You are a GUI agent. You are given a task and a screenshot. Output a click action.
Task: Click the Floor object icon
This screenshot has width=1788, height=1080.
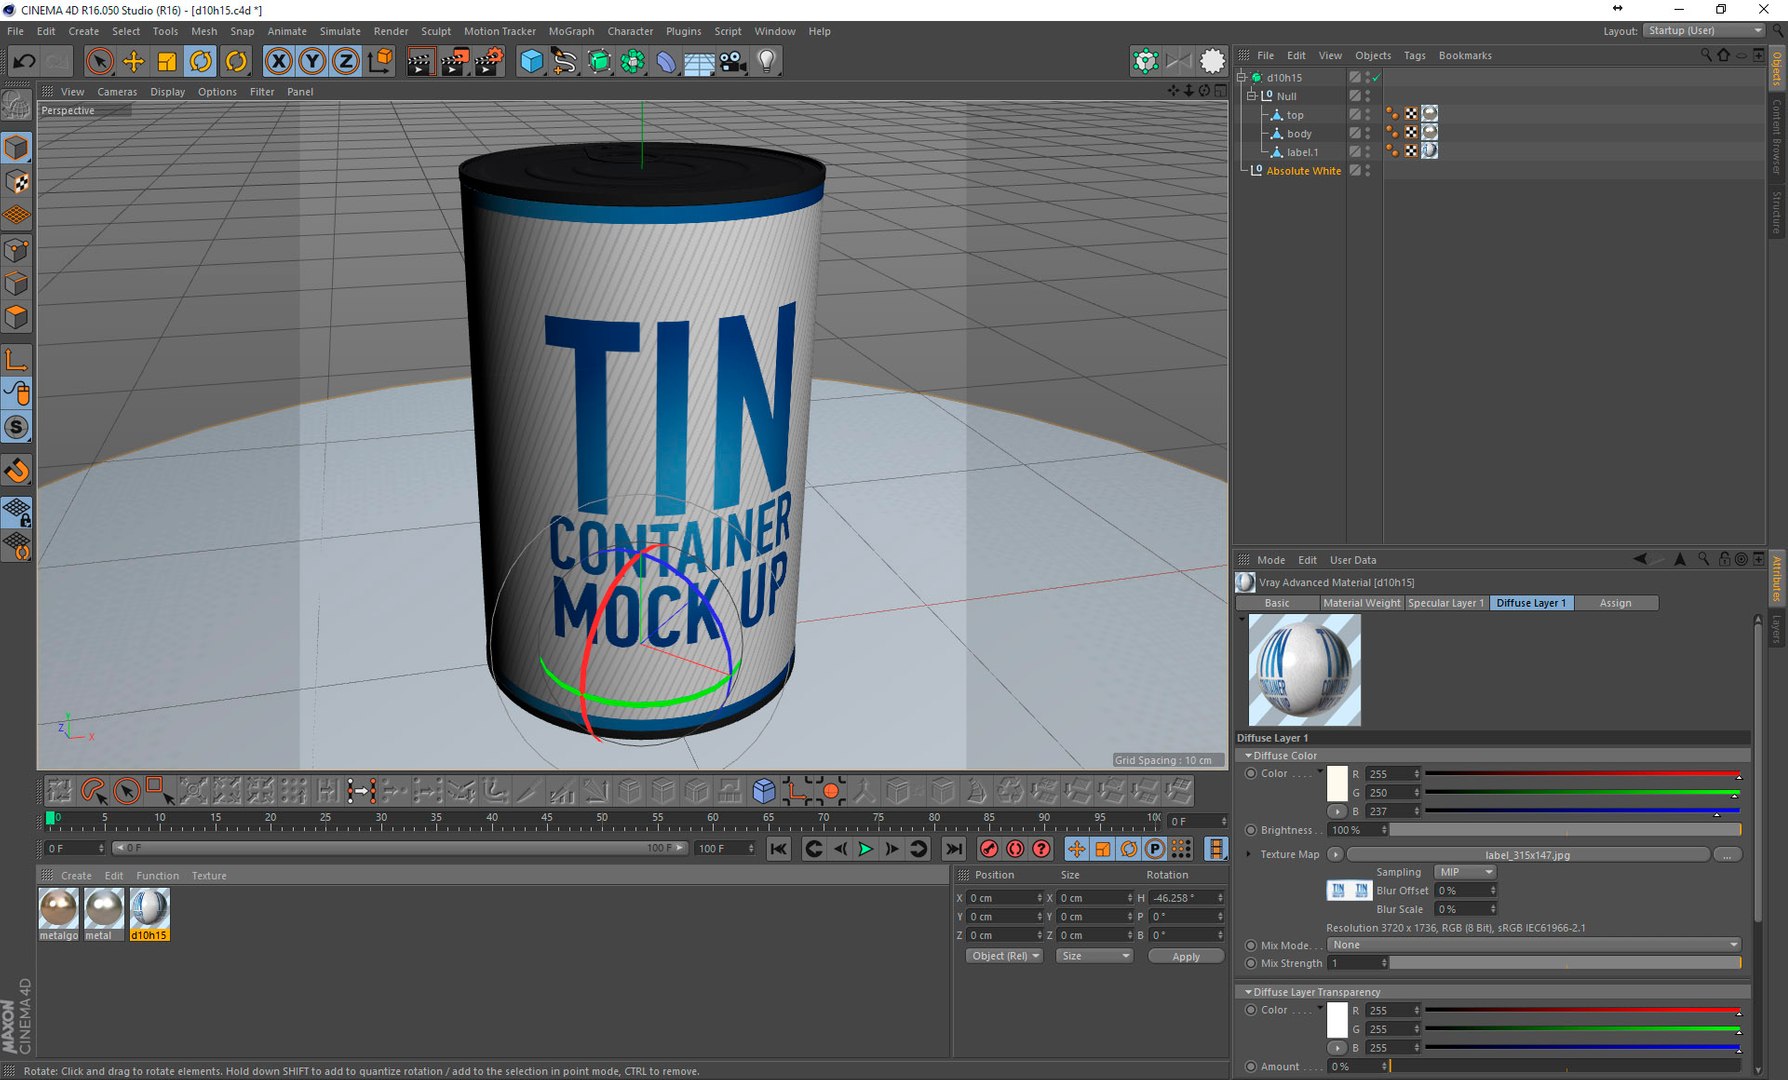coord(699,62)
